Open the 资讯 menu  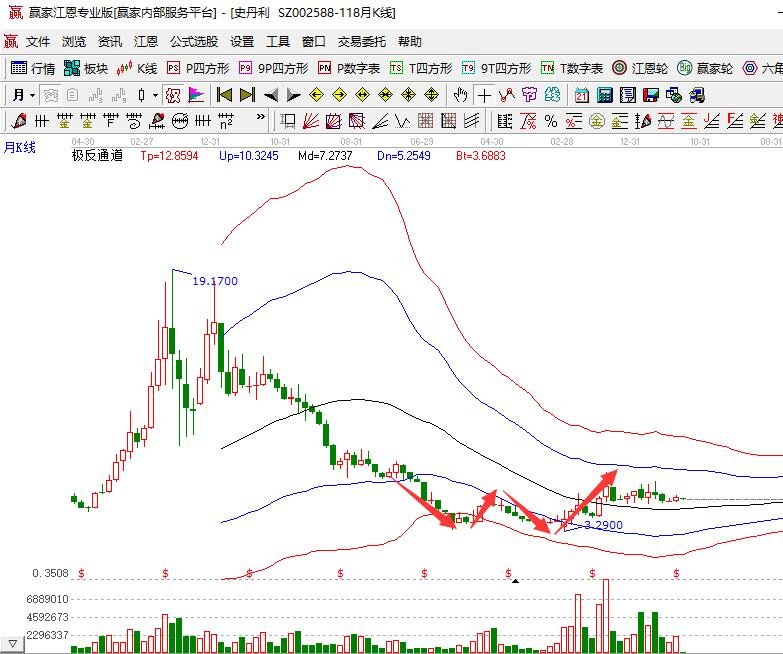click(110, 41)
